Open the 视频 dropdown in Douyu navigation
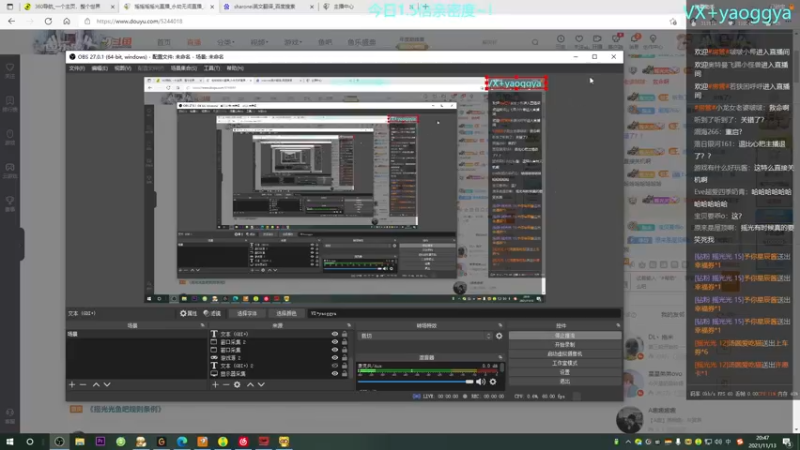This screenshot has height=450, width=800. 259,42
